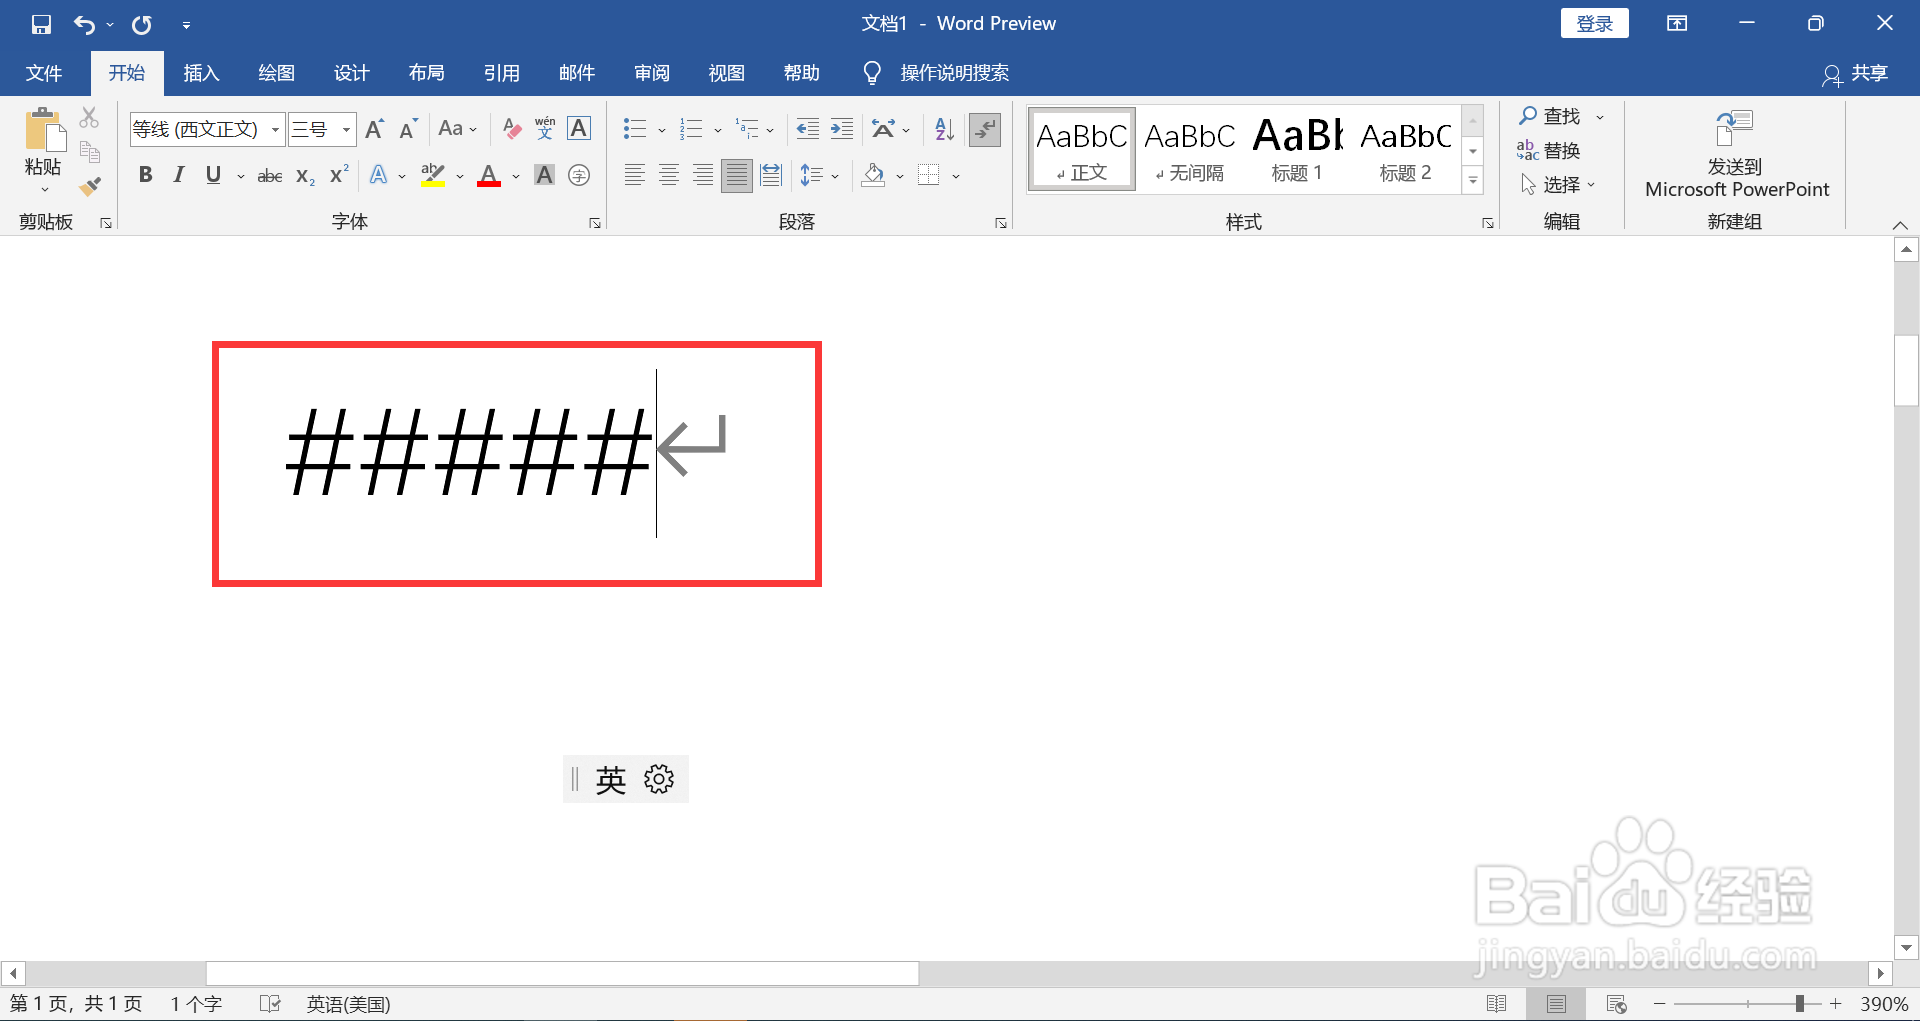This screenshot has width=1920, height=1021.
Task: Click the 英语(美国) language indicator
Action: tap(348, 1004)
